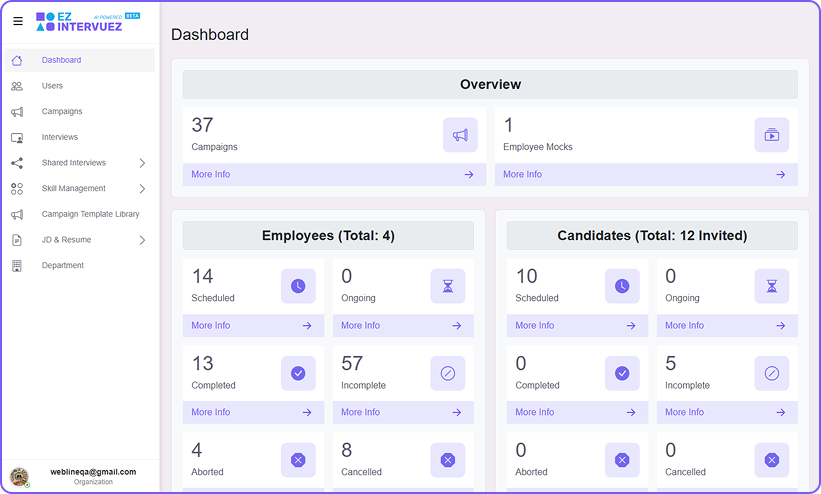Open Campaign Template Library in sidebar
This screenshot has height=494, width=821.
90,214
